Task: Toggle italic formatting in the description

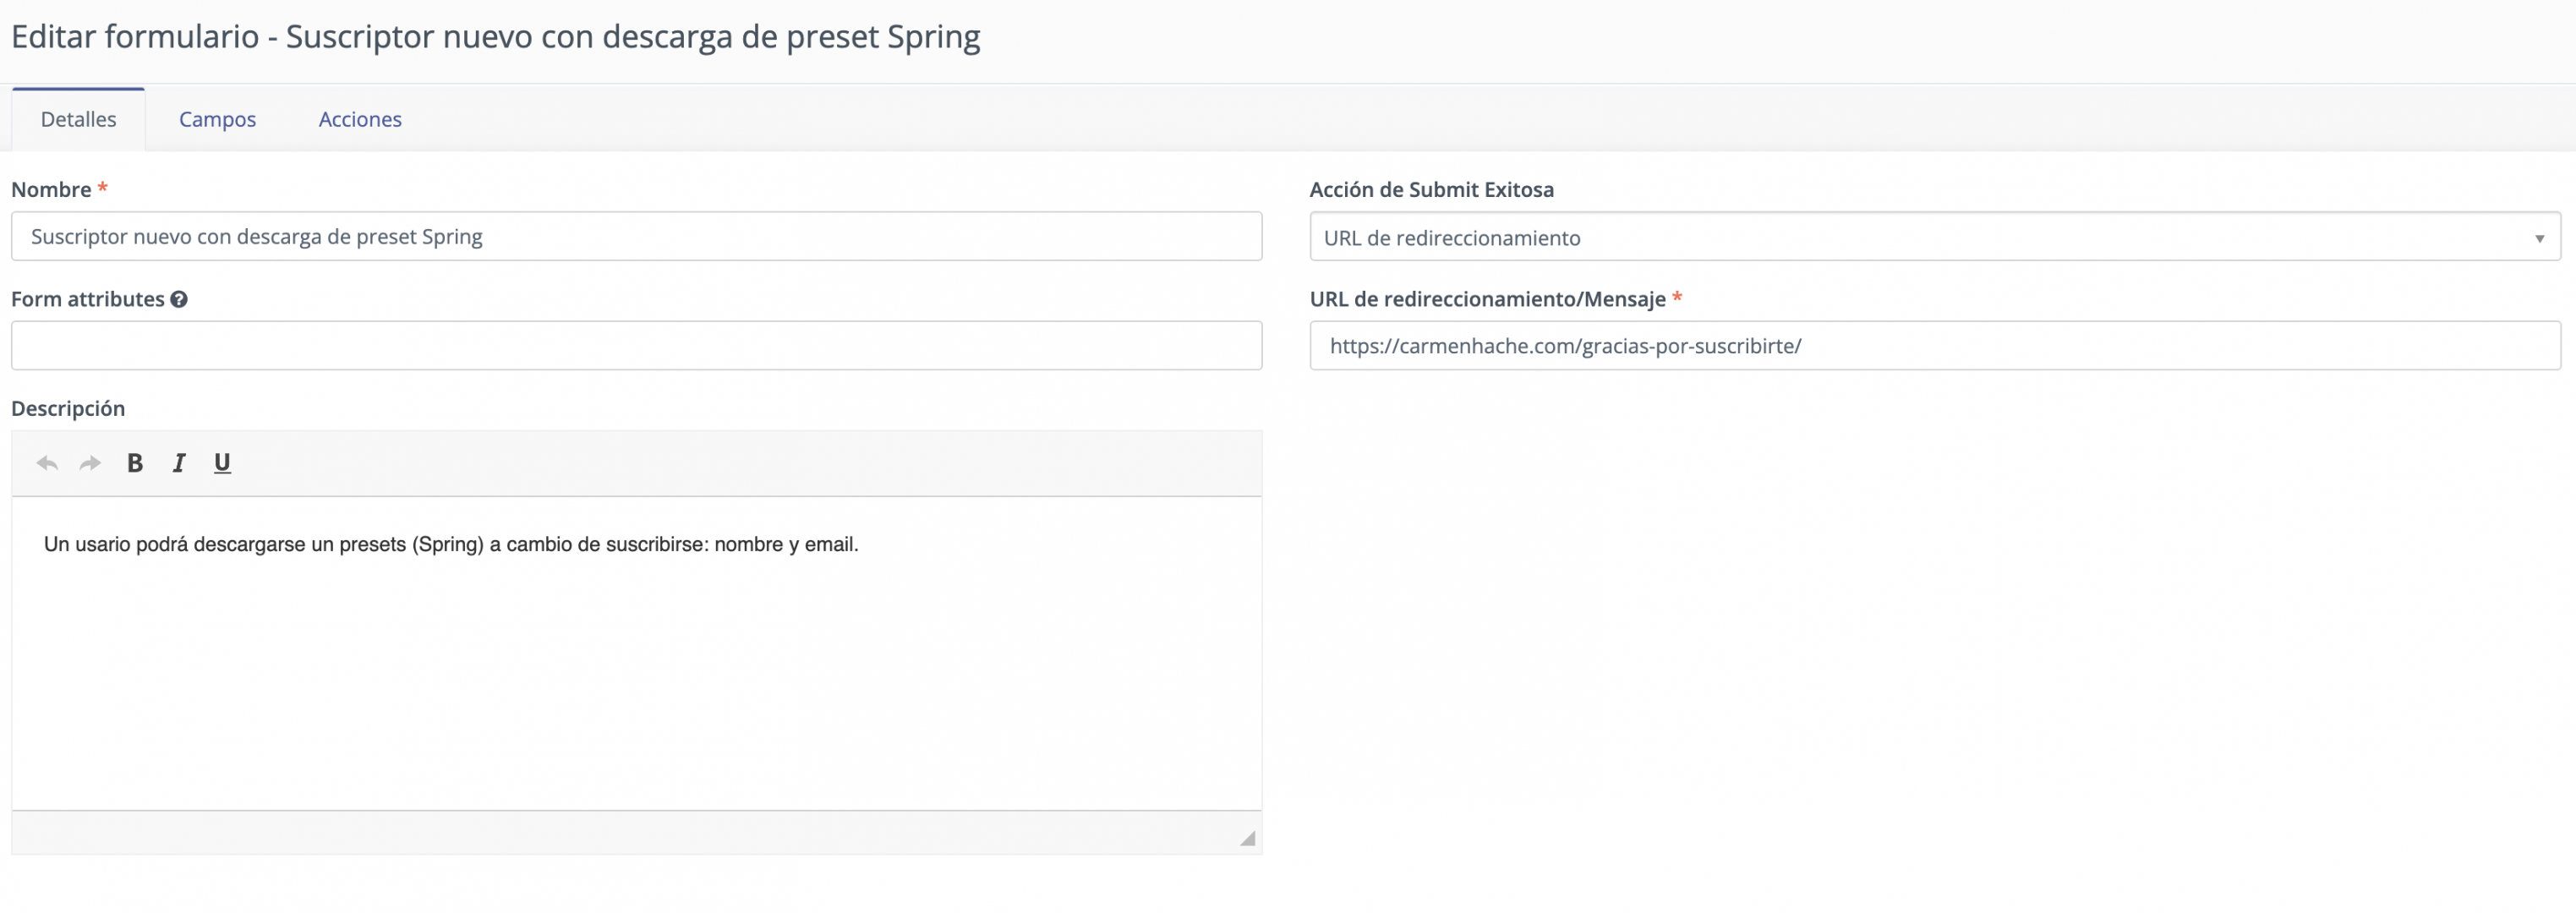Action: pos(179,462)
